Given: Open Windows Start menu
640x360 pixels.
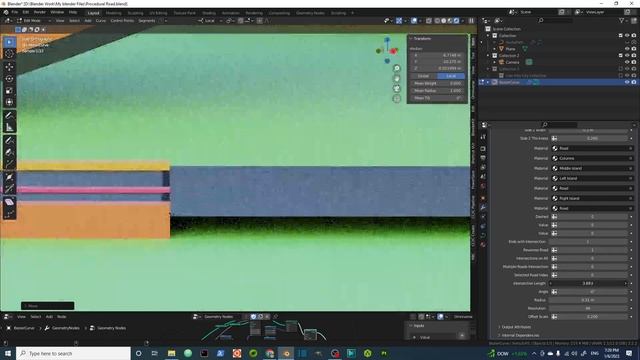Looking at the screenshot, I should tap(7, 353).
